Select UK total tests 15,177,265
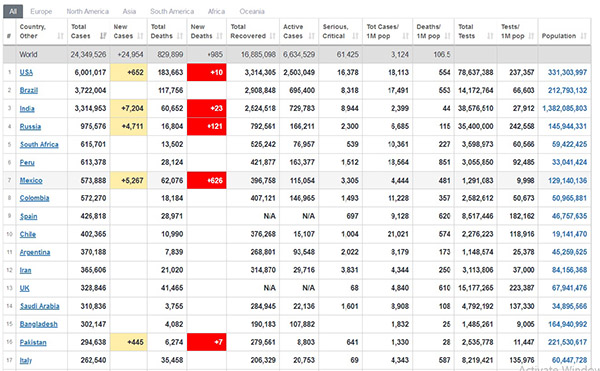This screenshot has height=371, width=600. [x=476, y=288]
